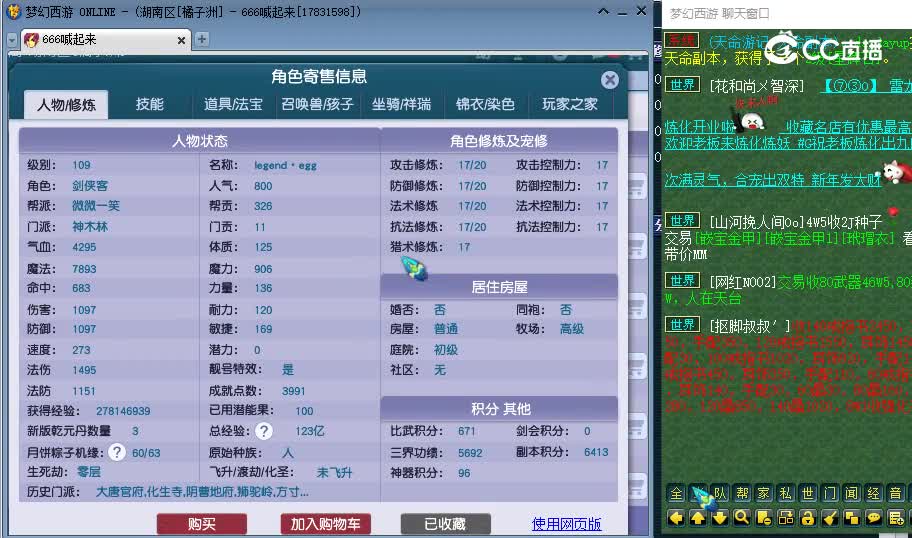Click player name 抠脚叔叔 in chat
This screenshot has height=538, width=912.
tap(750, 326)
